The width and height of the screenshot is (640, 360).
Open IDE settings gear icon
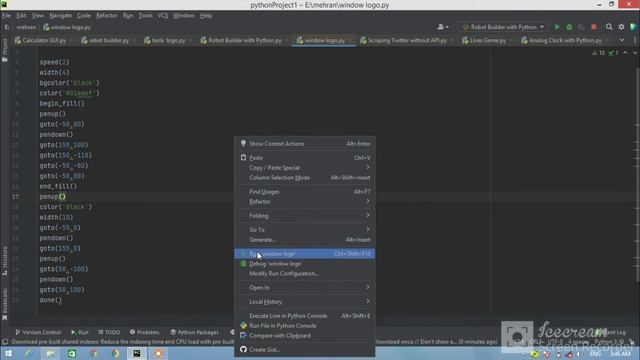(x=621, y=27)
